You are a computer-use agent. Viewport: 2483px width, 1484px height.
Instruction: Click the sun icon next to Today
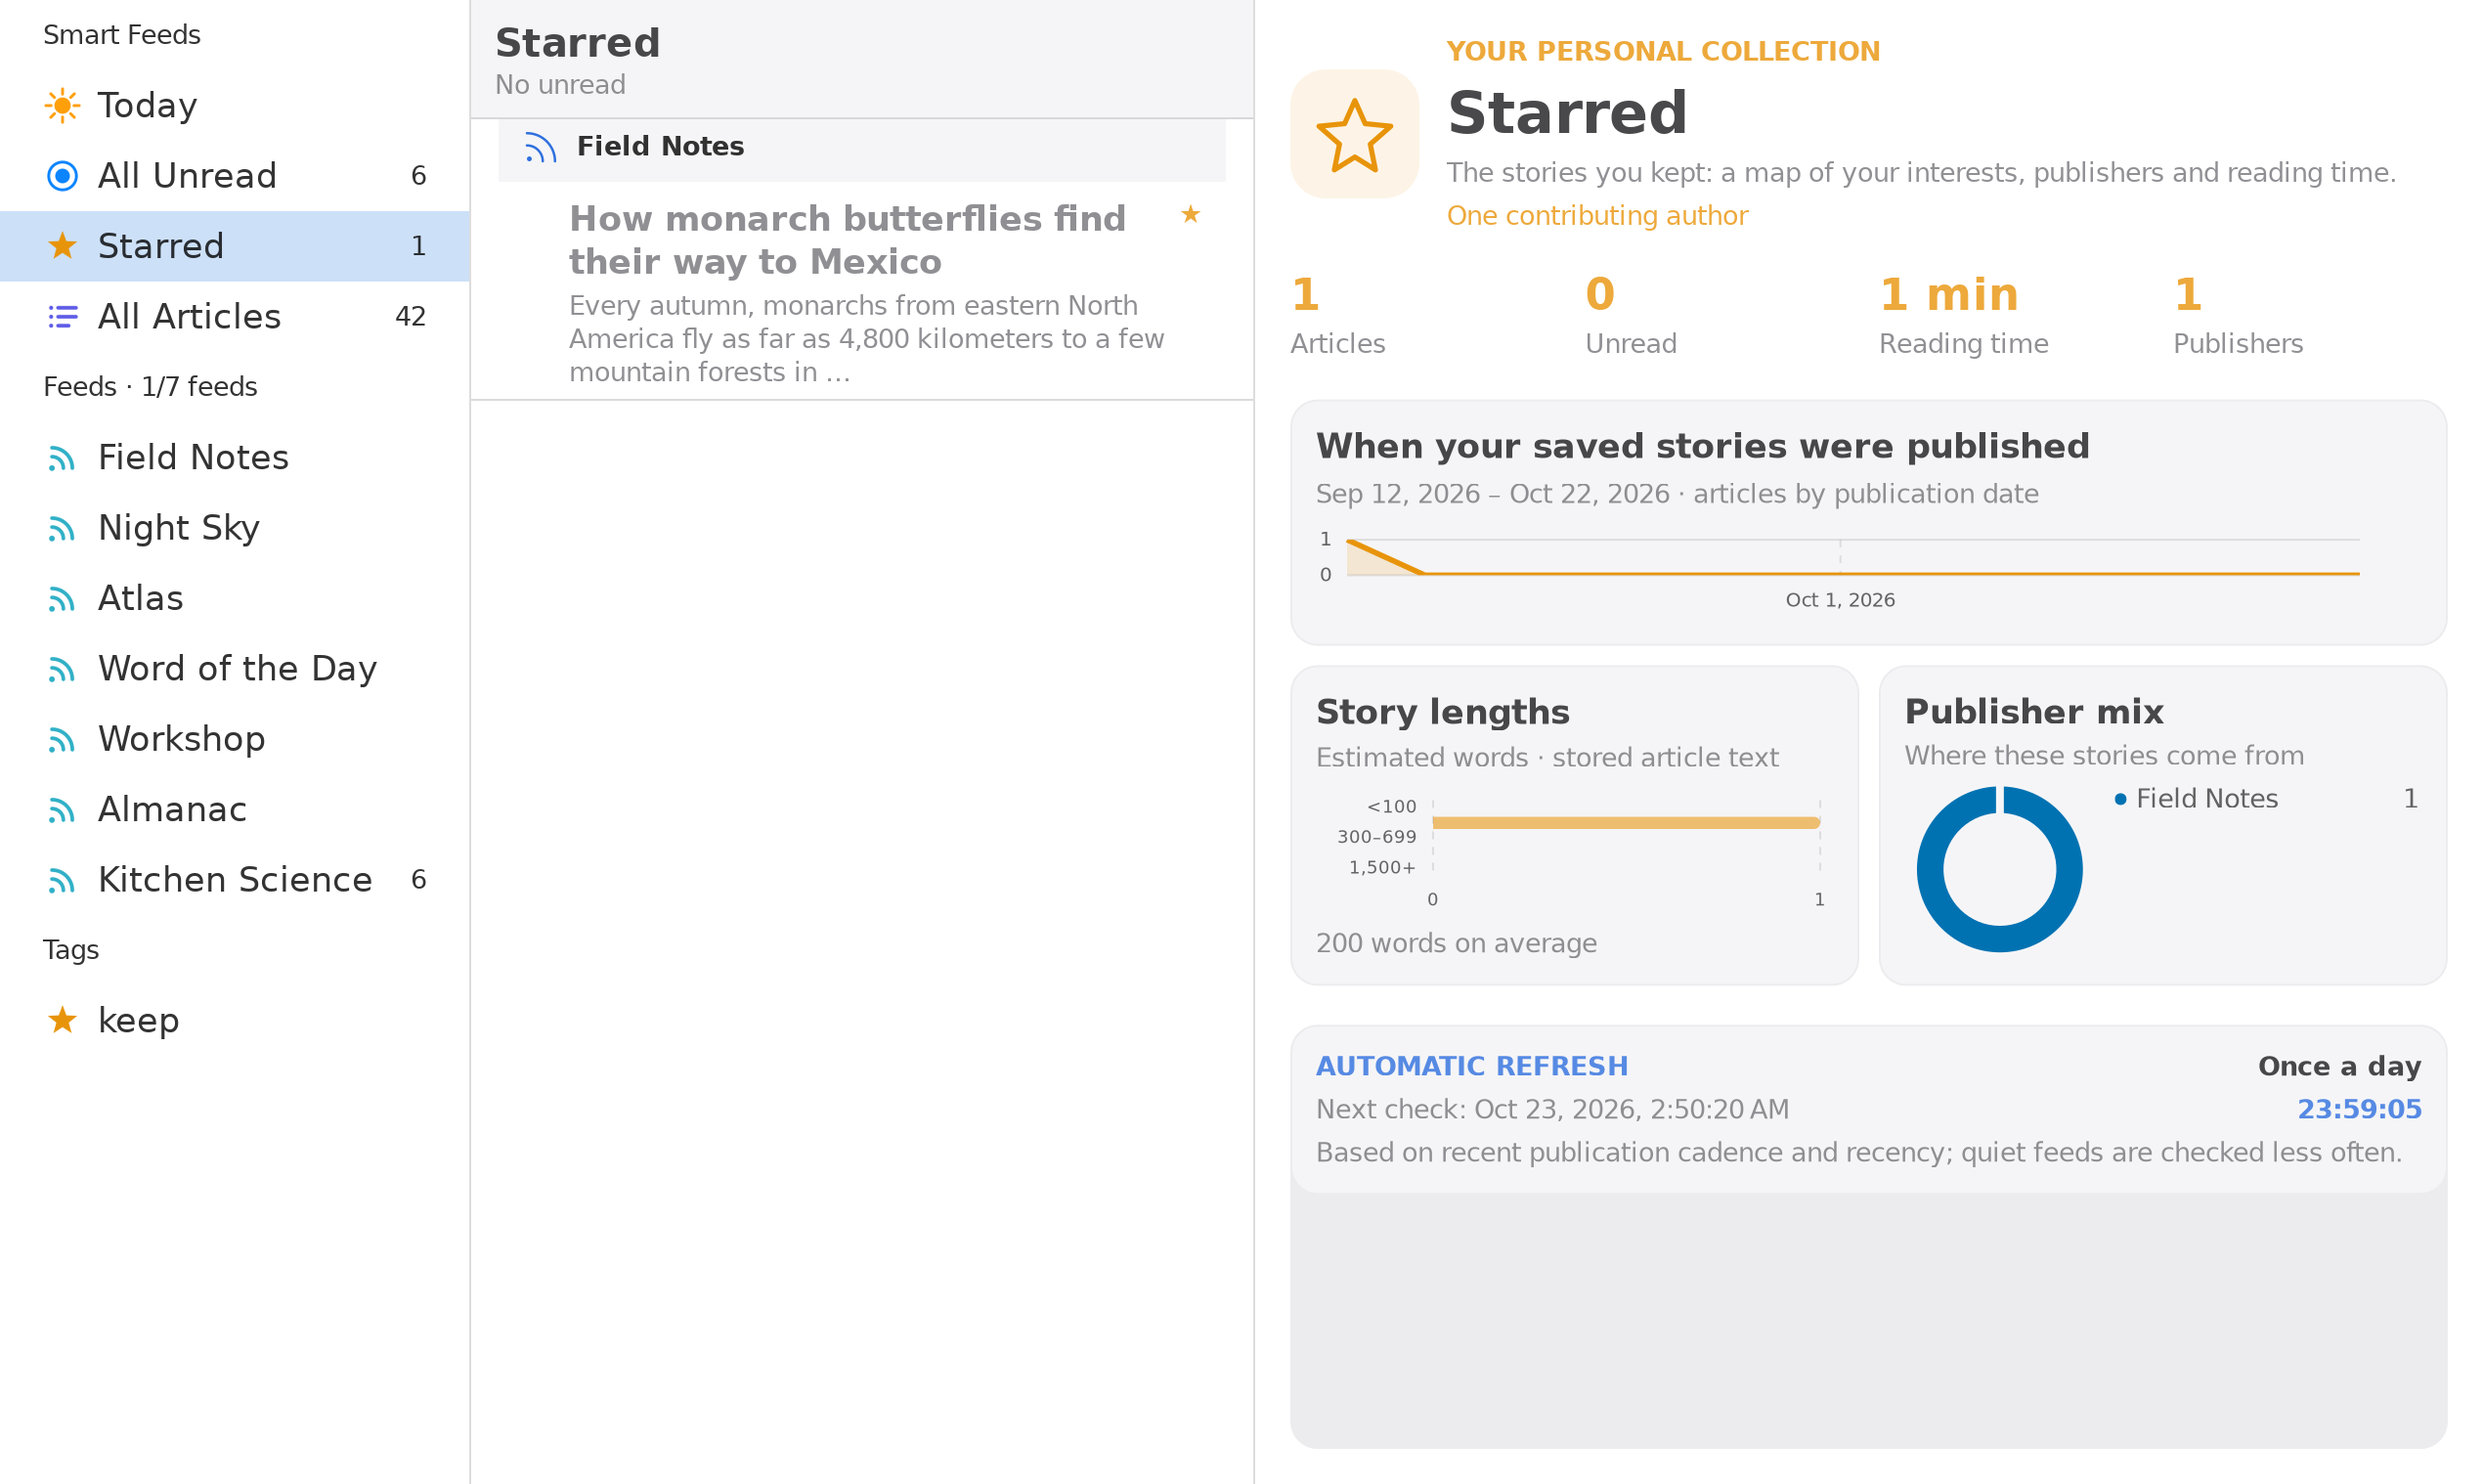pyautogui.click(x=62, y=105)
